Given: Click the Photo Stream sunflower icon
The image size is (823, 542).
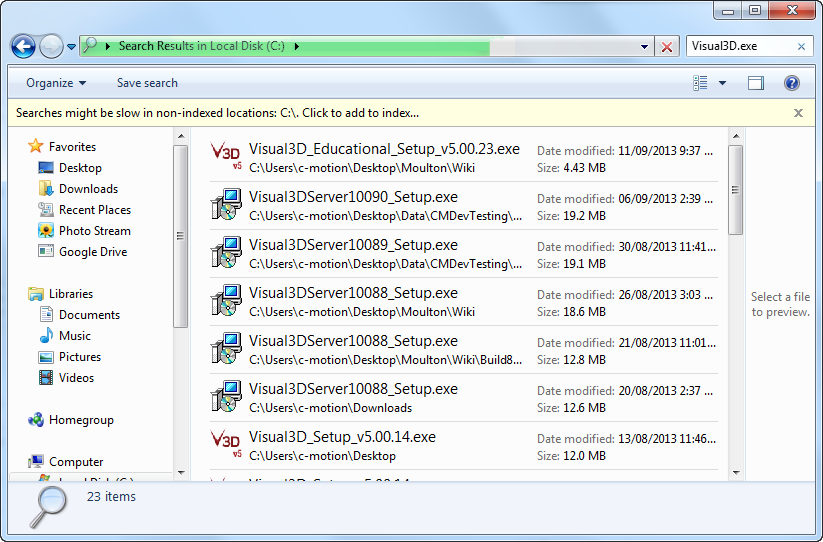Looking at the screenshot, I should pos(46,230).
